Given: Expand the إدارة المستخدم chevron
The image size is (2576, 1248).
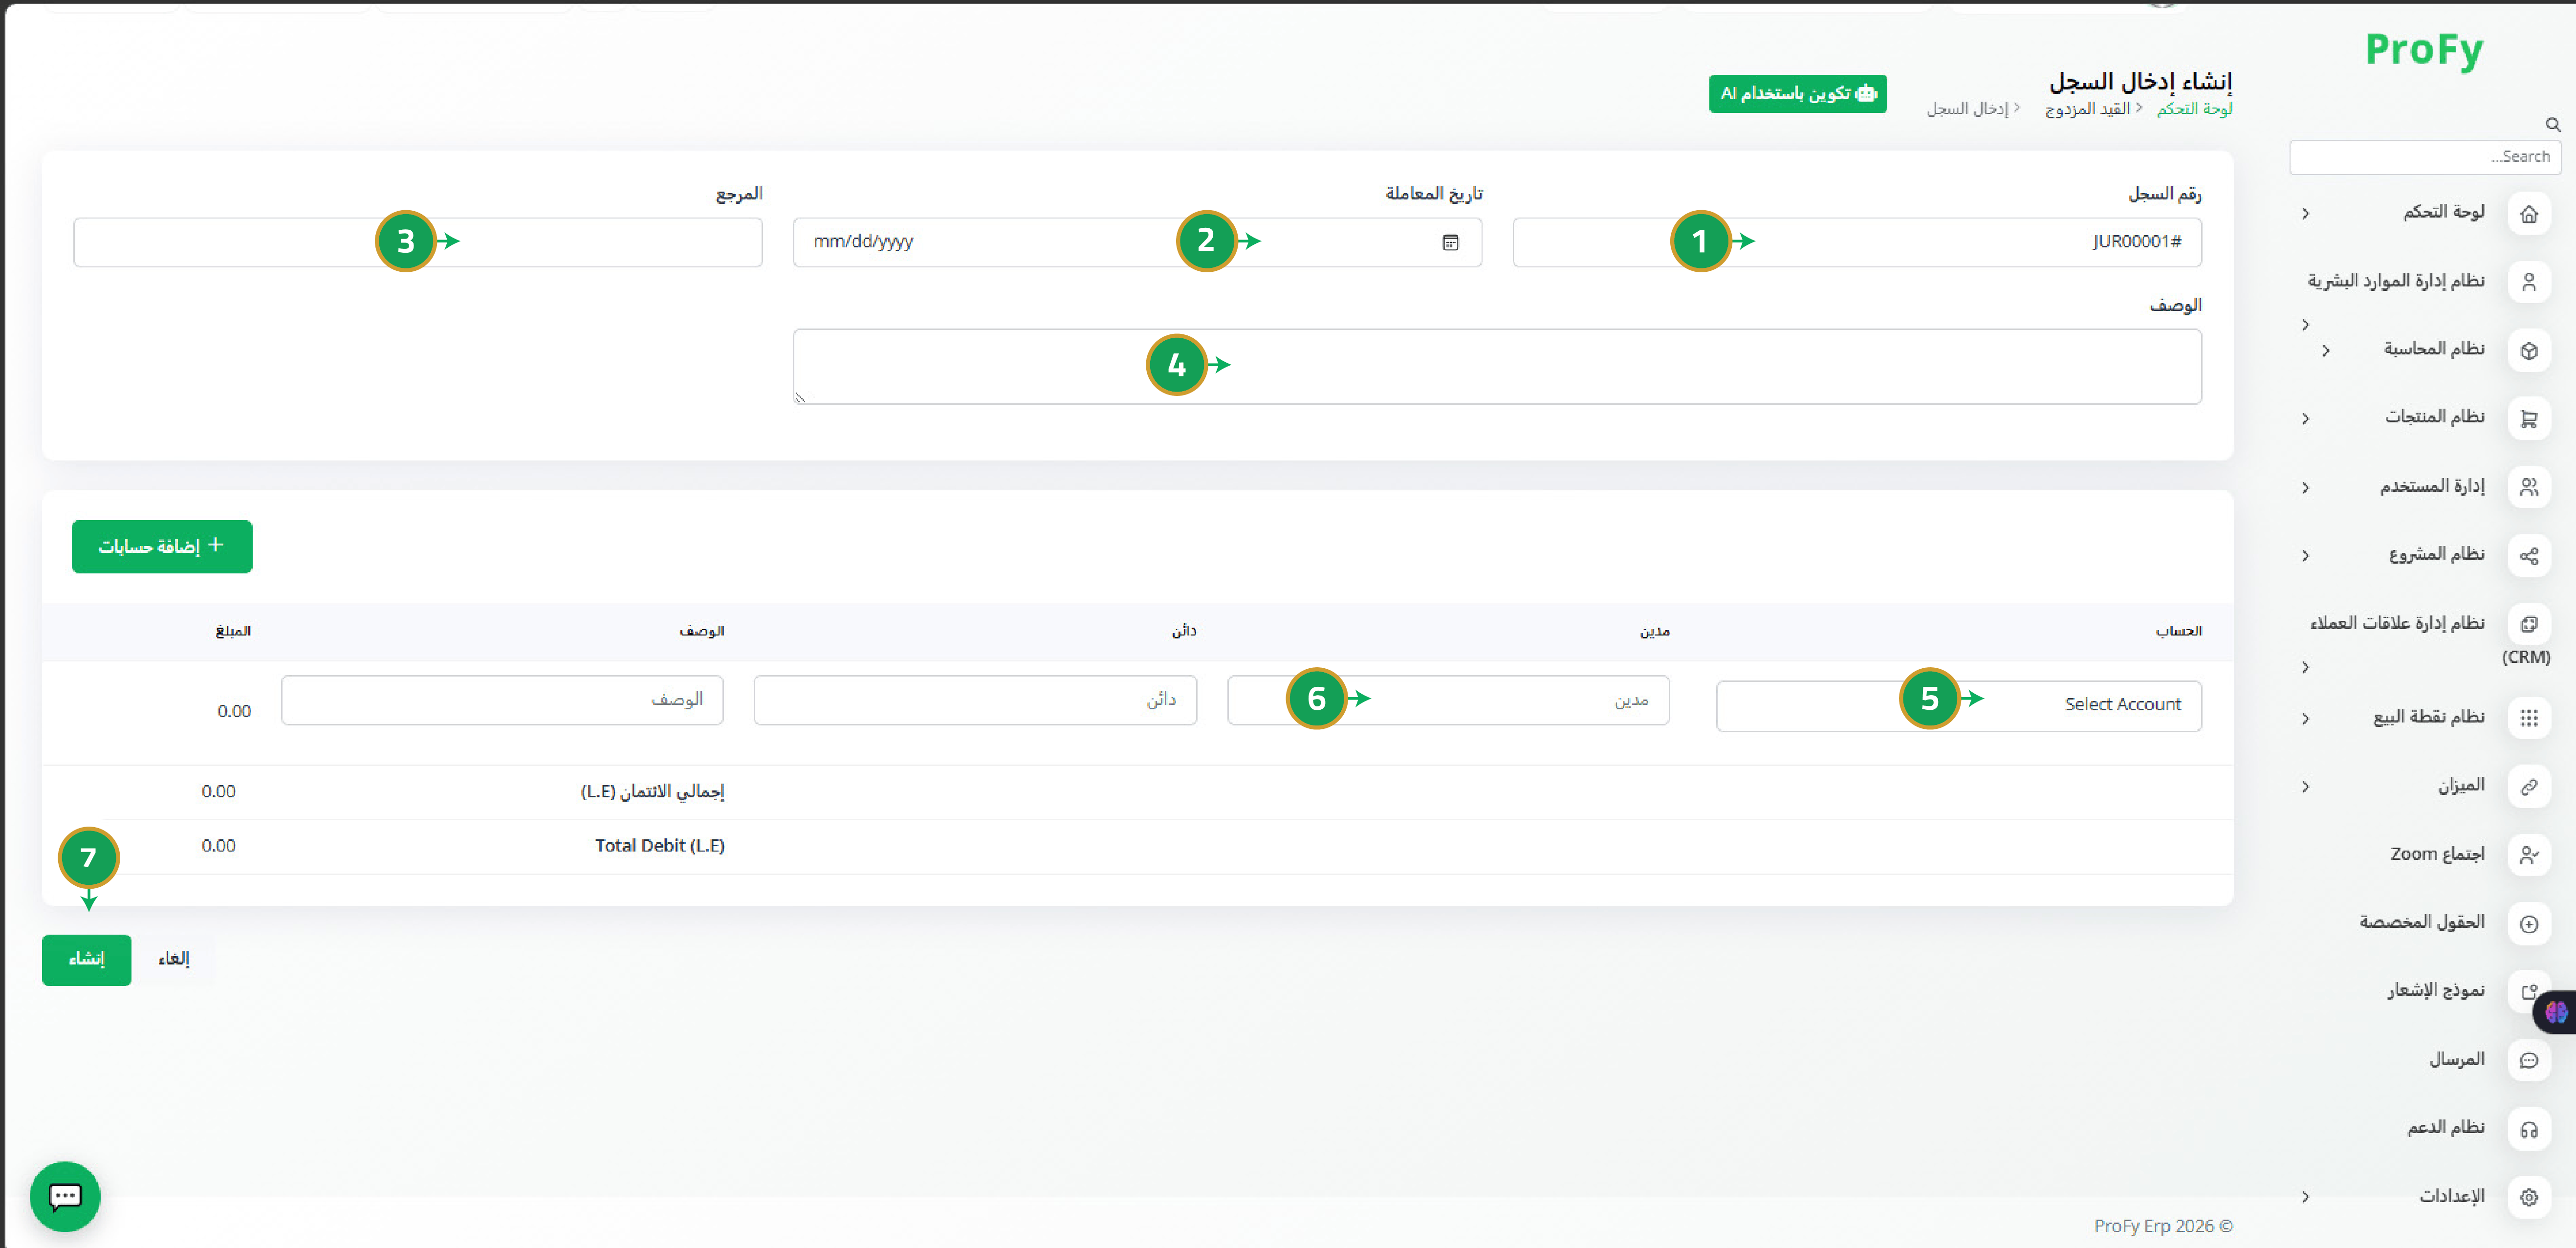Looking at the screenshot, I should pos(2305,488).
